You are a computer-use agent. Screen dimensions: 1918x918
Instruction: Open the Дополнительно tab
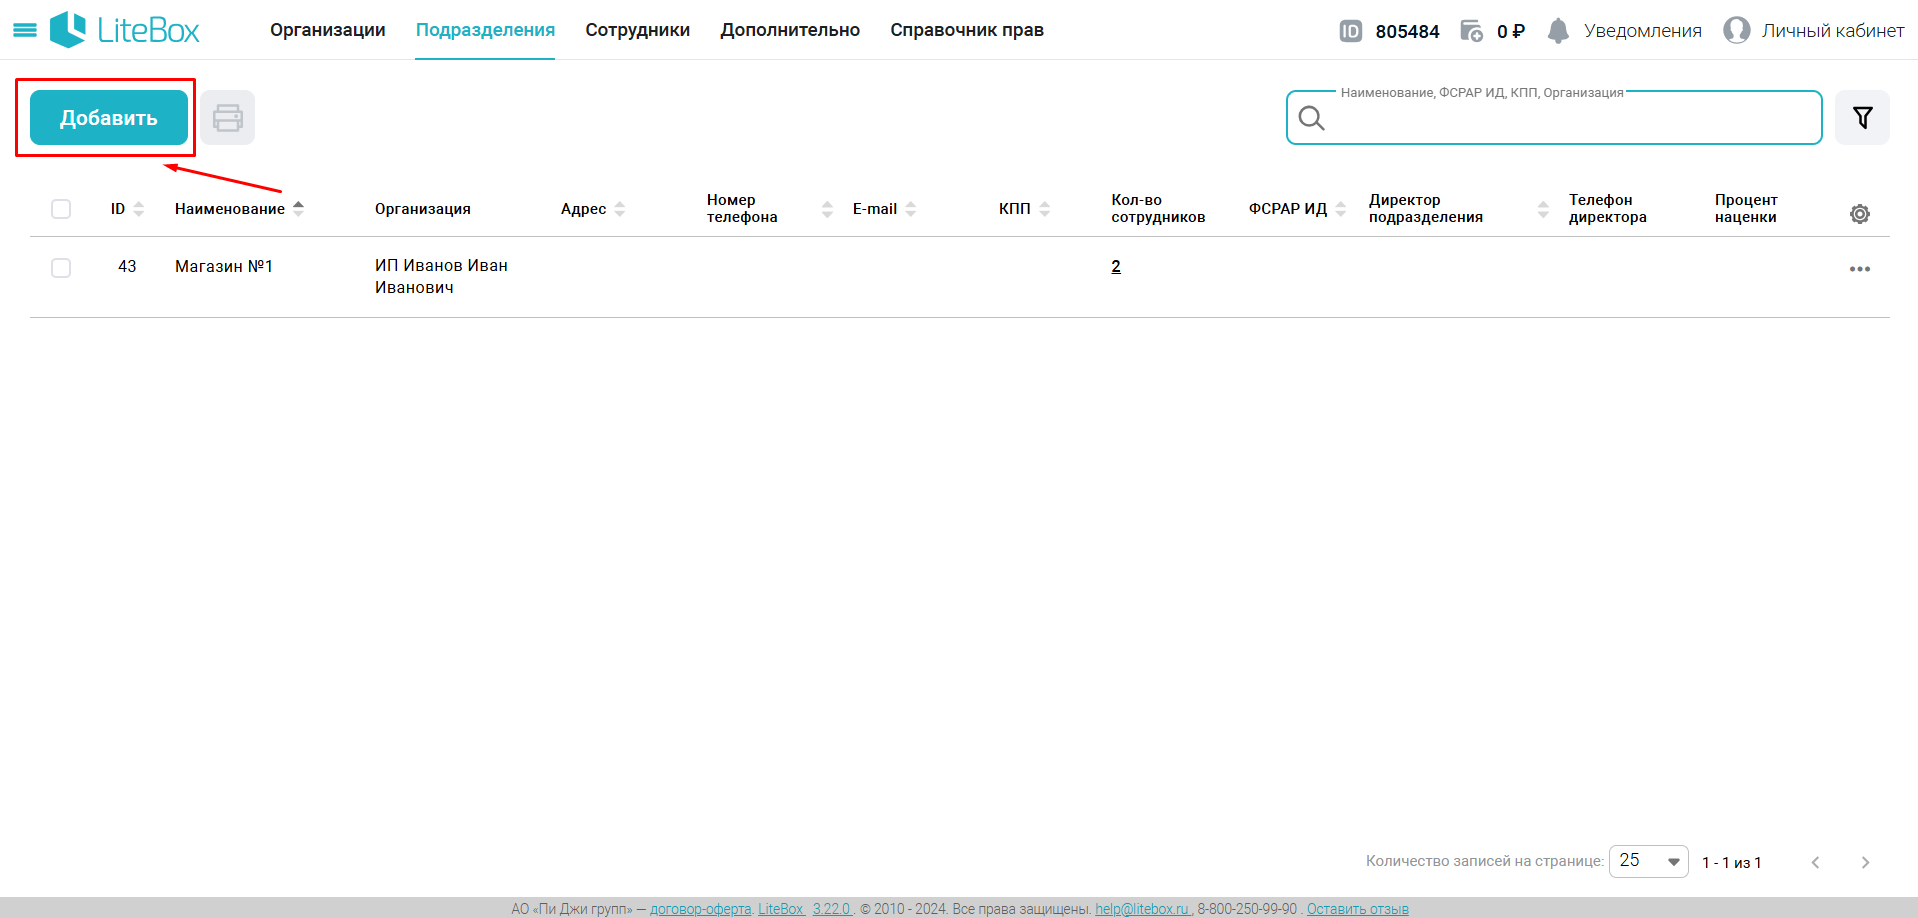click(x=790, y=30)
